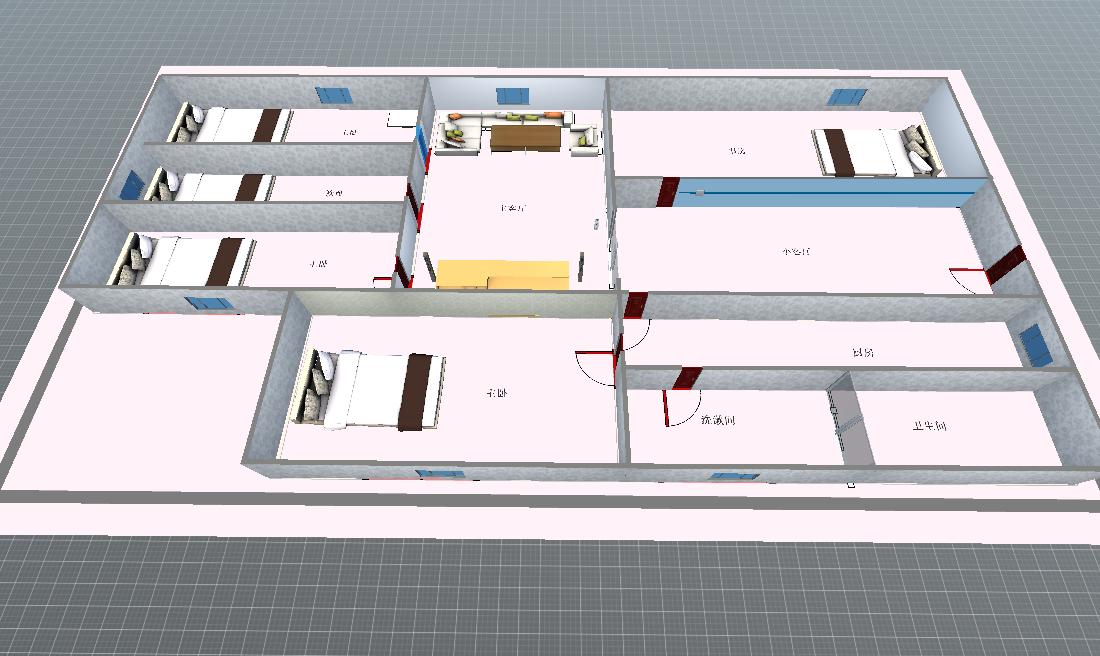
Task: Click the red door on the small living room's right wall
Action: pos(1005,265)
